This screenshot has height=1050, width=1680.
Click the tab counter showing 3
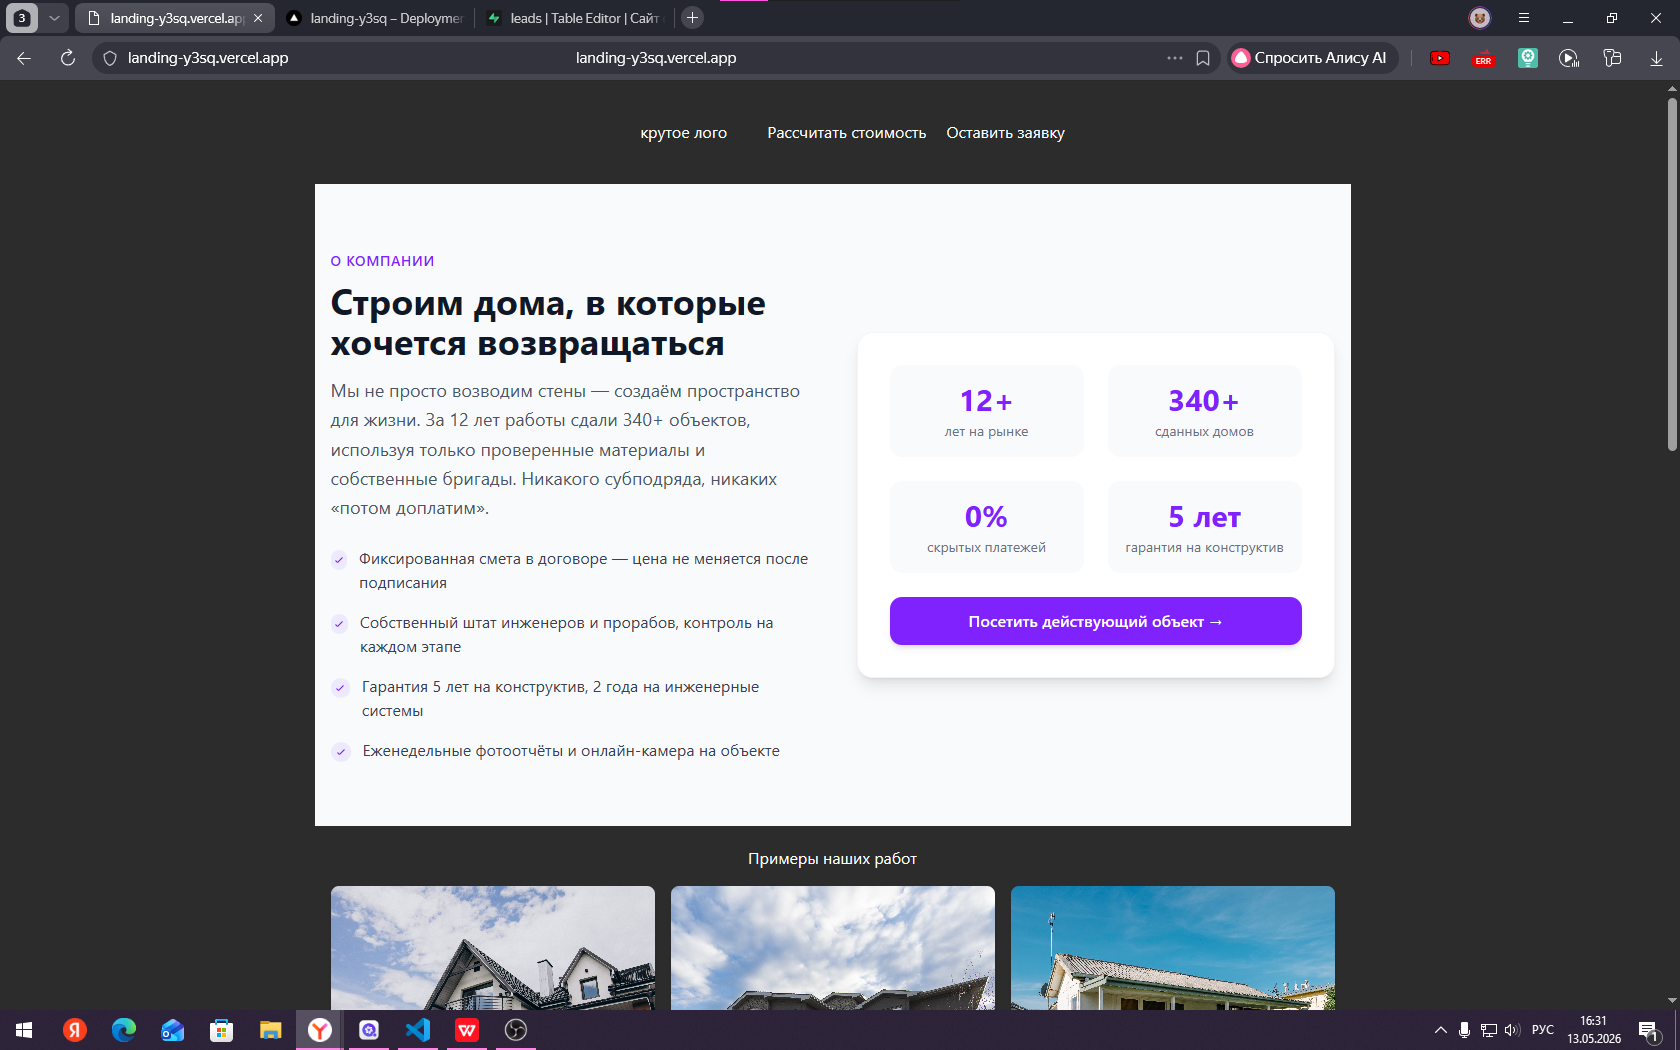22,18
